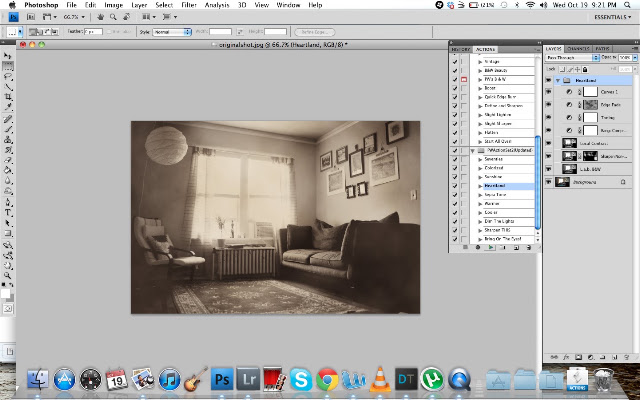
Task: Click the Refine Edge button
Action: [315, 32]
